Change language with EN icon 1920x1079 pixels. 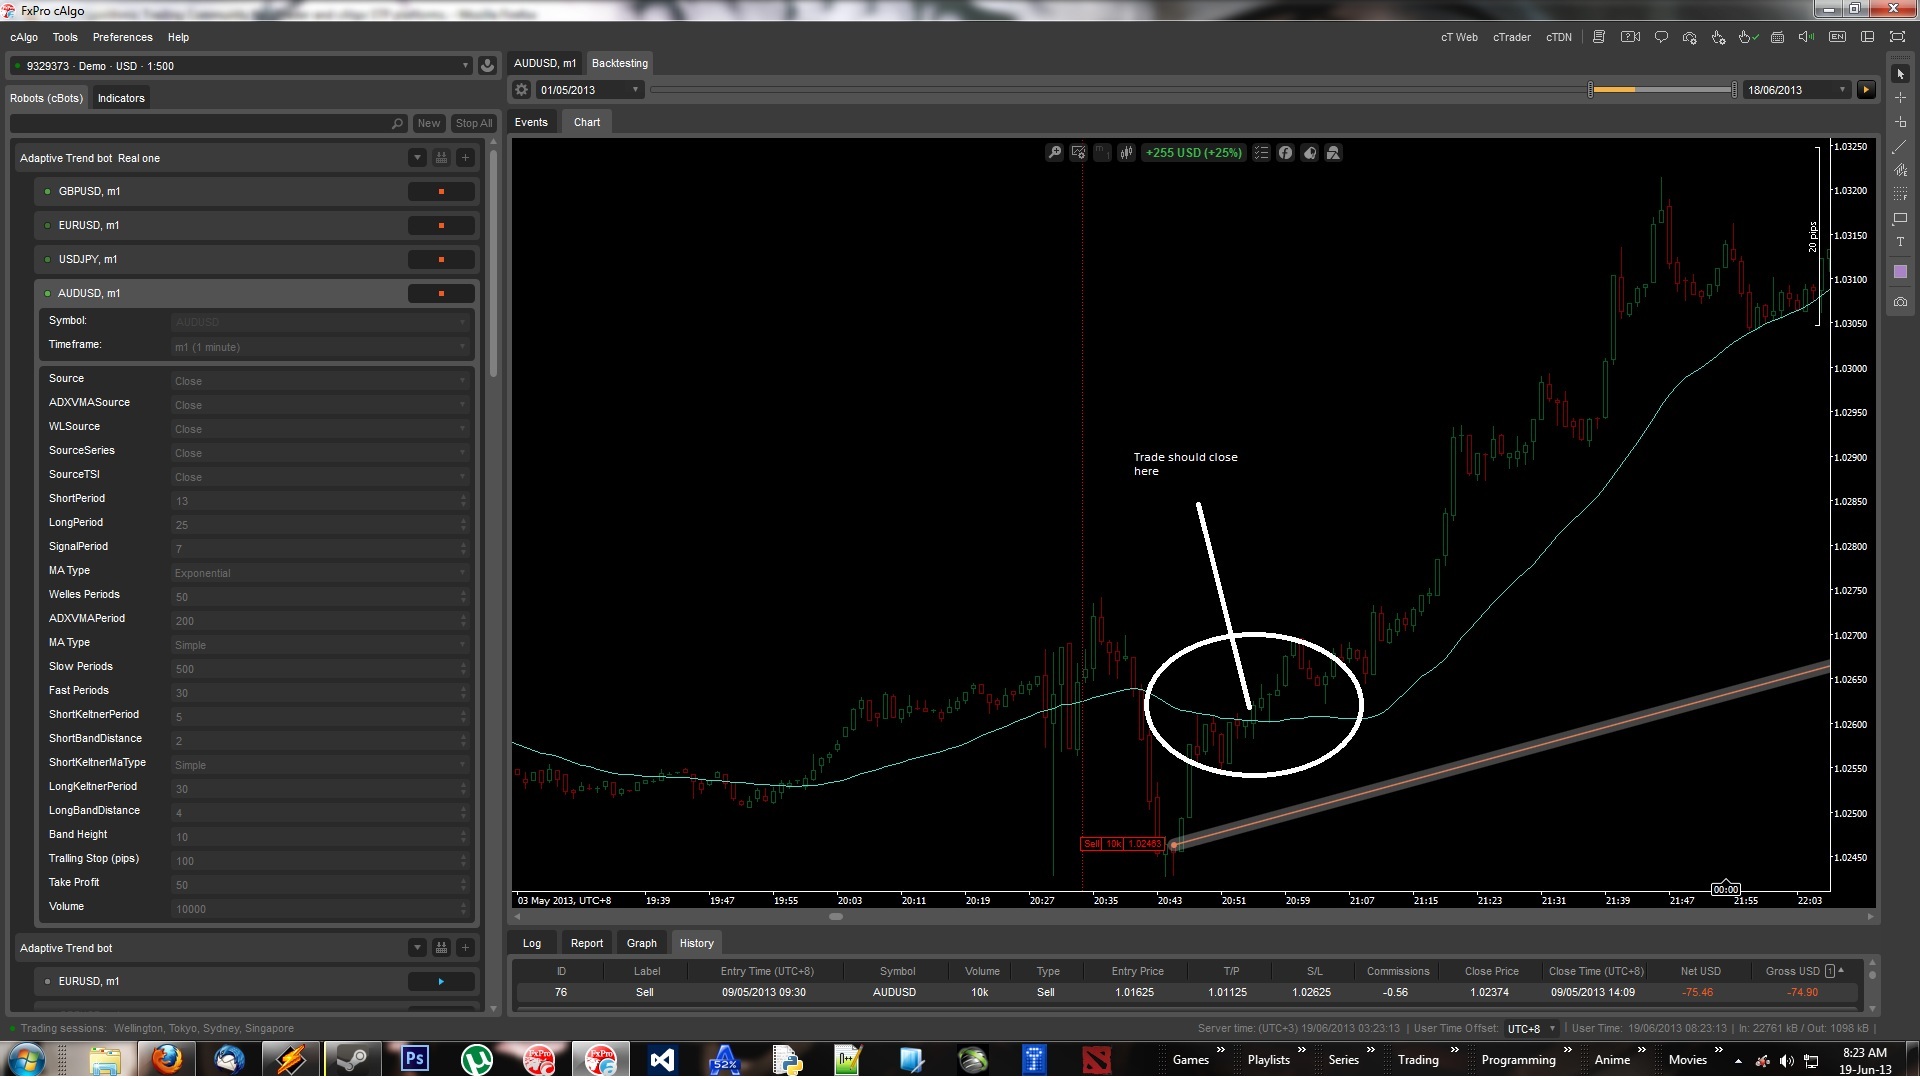[1837, 37]
